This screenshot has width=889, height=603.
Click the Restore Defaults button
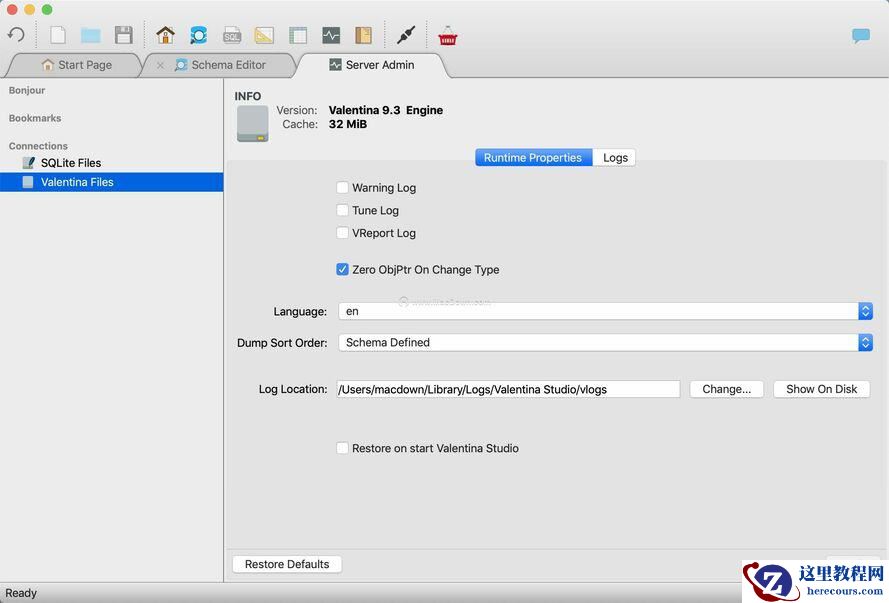point(287,565)
